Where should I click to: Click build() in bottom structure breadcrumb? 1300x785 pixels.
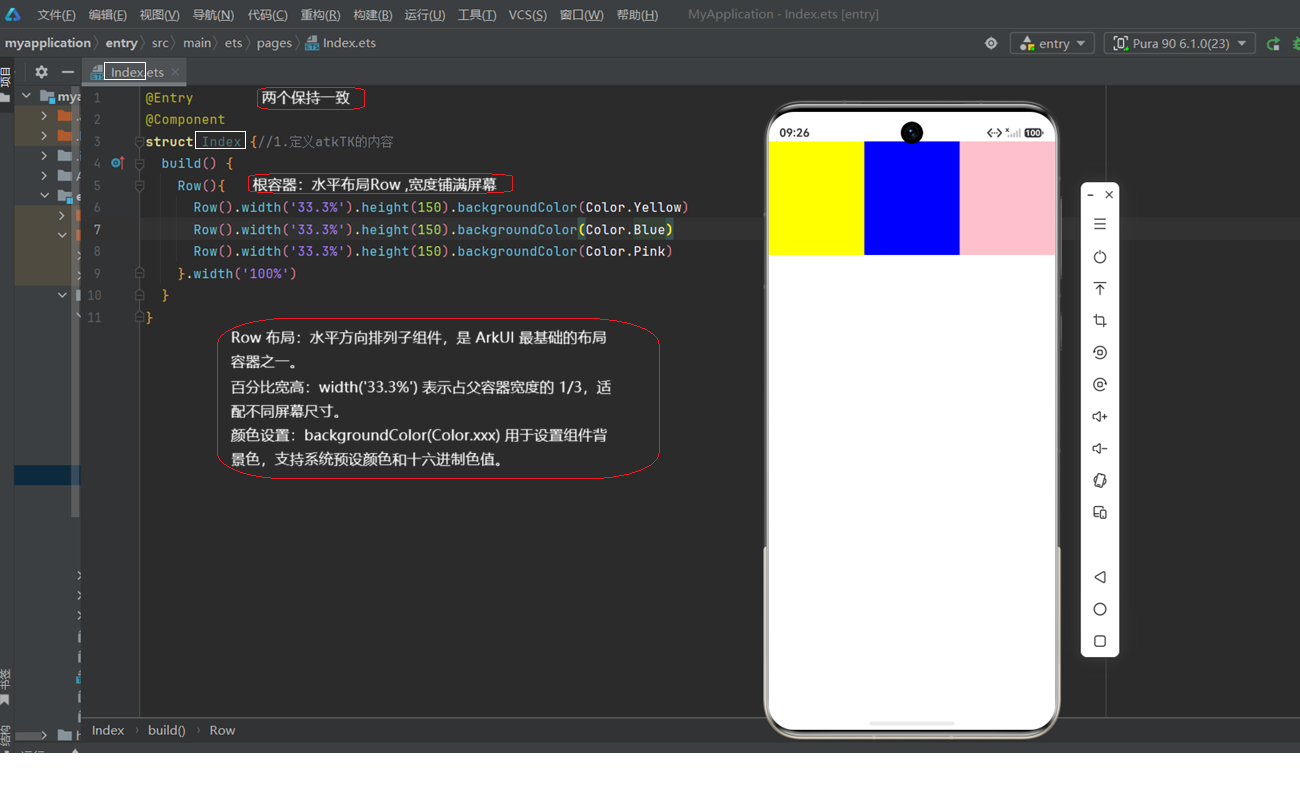(x=167, y=730)
